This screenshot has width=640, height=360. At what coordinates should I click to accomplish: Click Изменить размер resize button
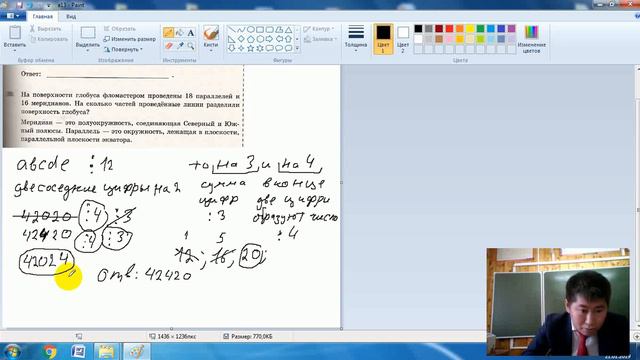pyautogui.click(x=129, y=39)
